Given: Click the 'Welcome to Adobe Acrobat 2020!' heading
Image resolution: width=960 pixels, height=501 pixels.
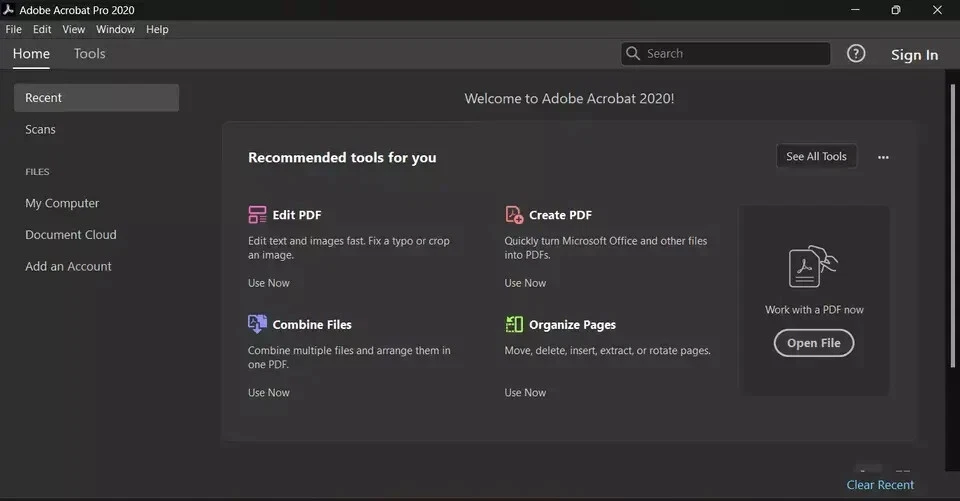Looking at the screenshot, I should point(569,99).
